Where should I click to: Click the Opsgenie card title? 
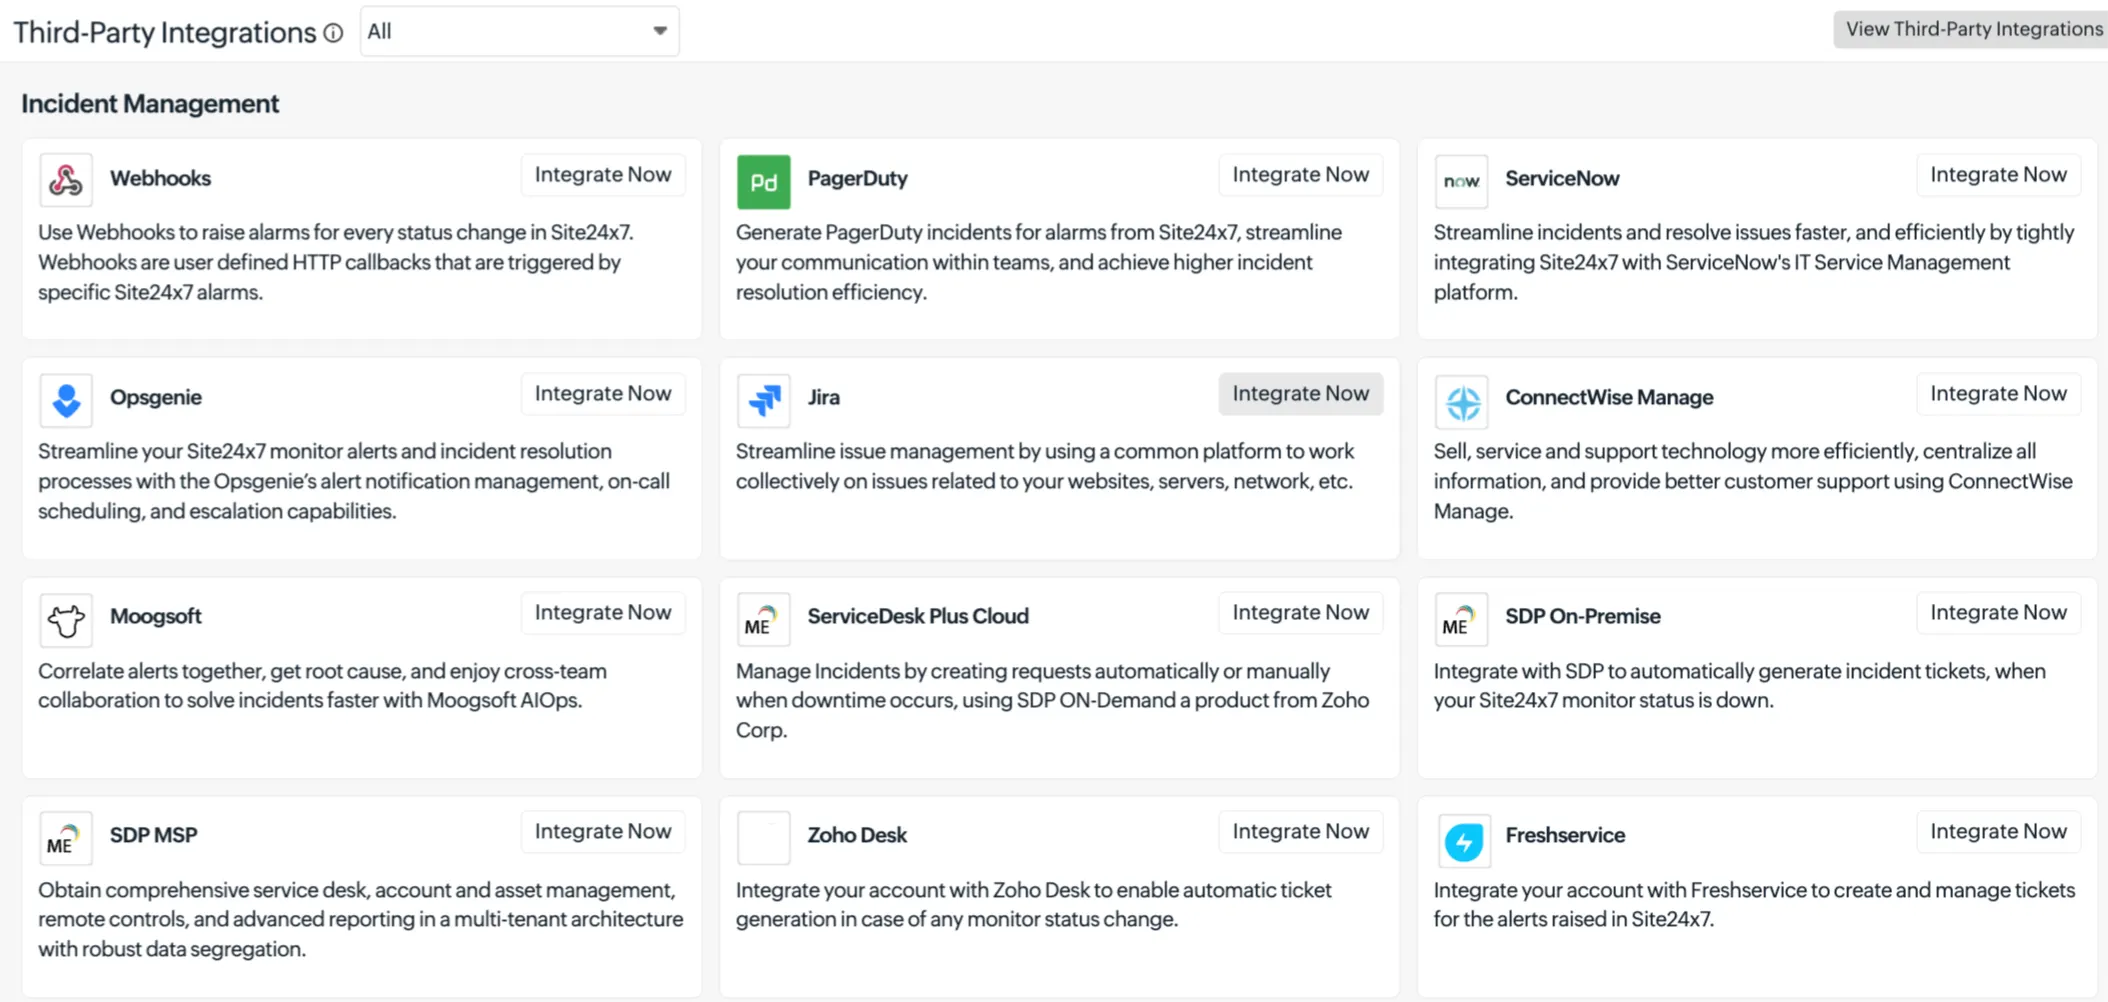click(156, 397)
